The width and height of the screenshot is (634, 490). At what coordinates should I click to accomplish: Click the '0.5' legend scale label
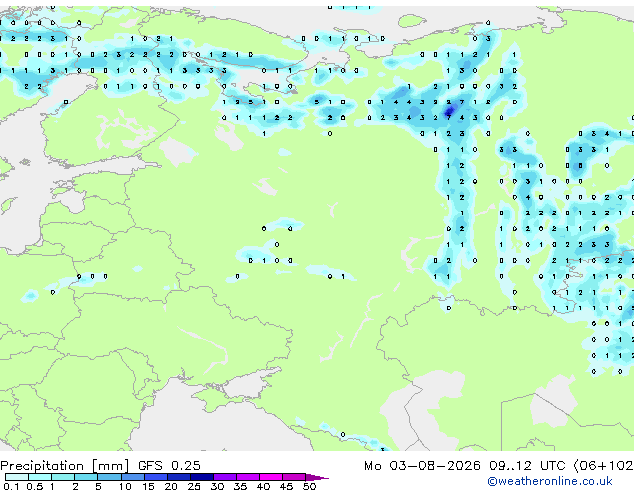pyautogui.click(x=35, y=486)
